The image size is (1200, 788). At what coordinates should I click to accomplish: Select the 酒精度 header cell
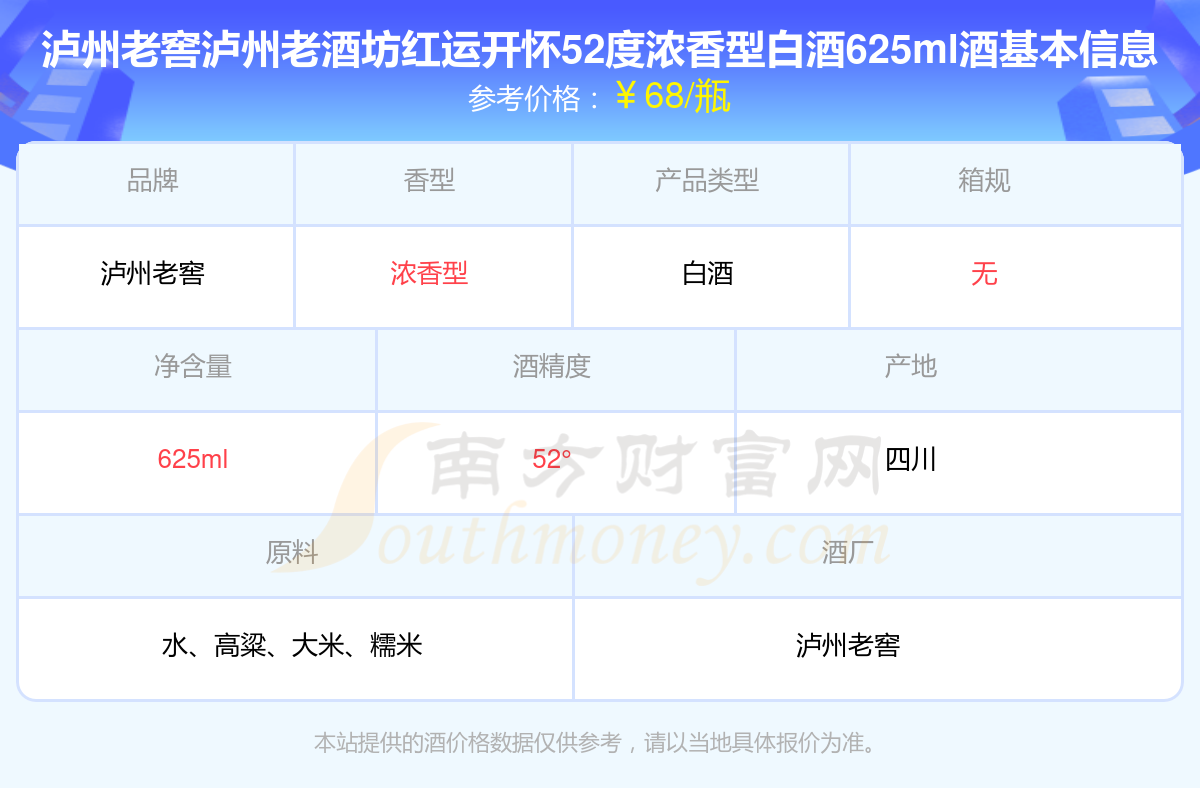click(556, 370)
